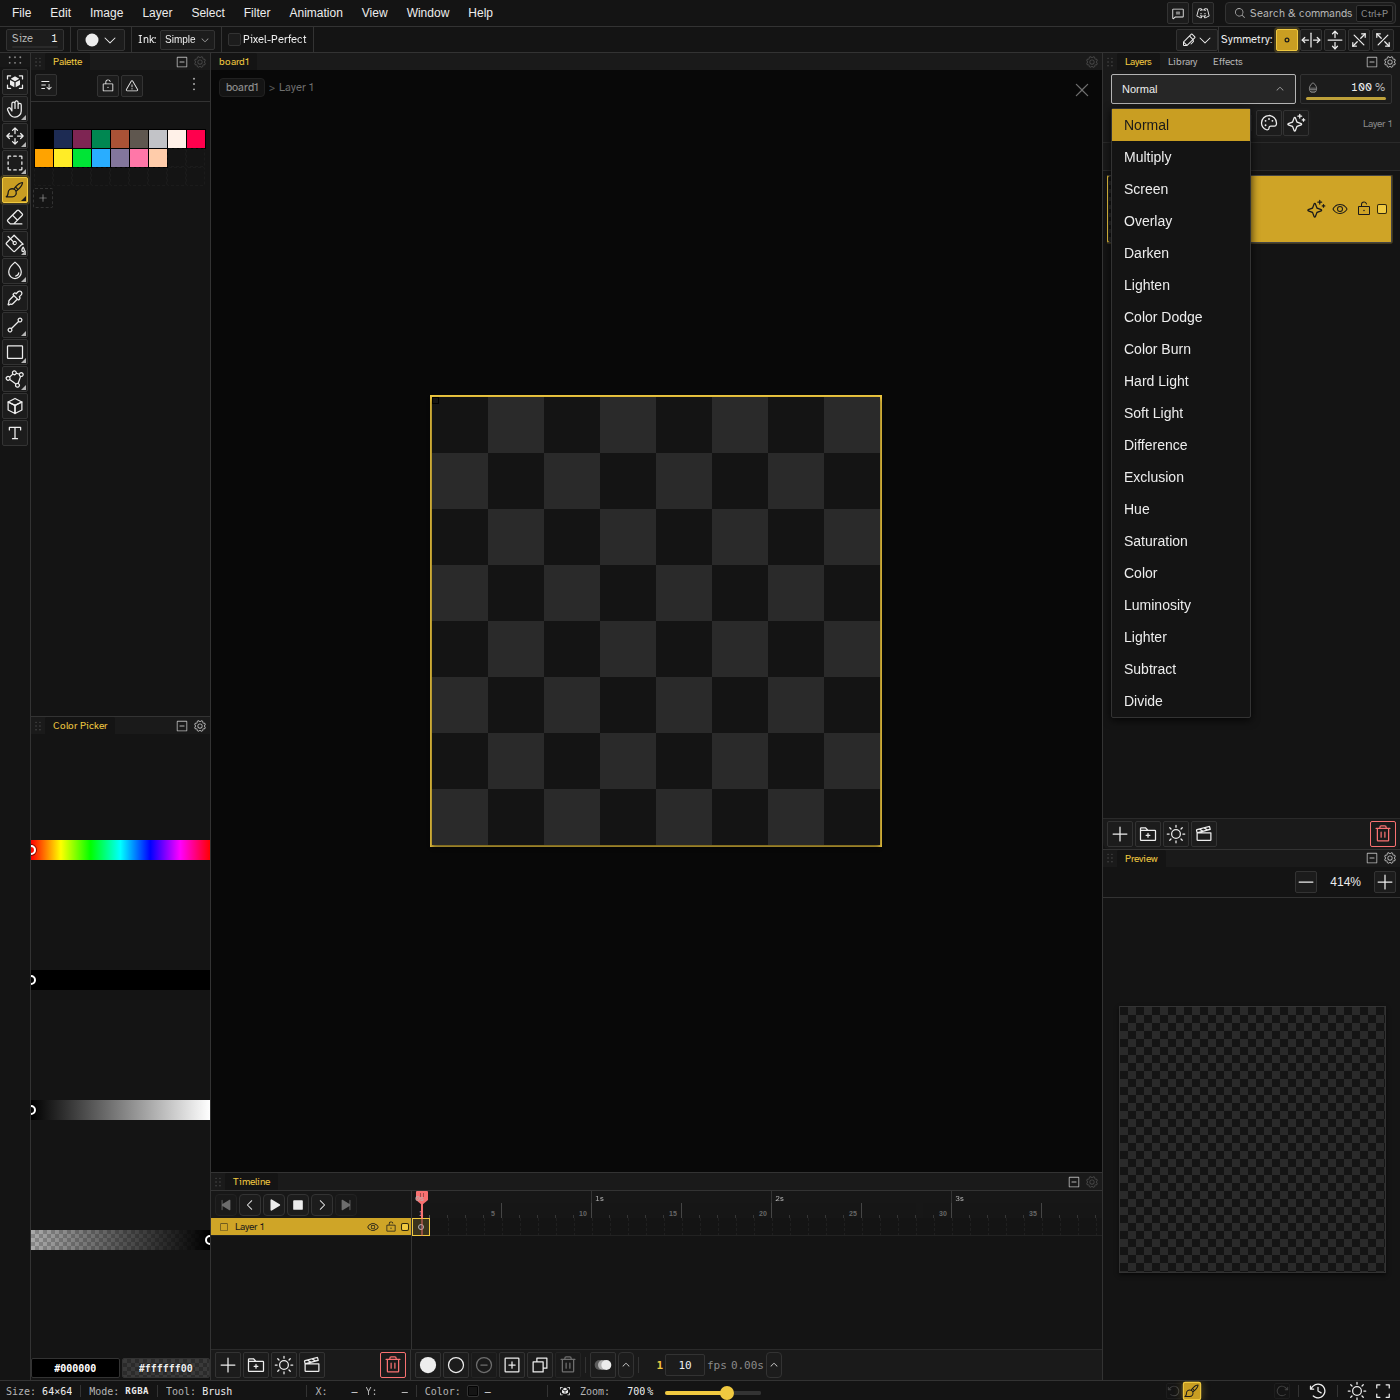Enable vertical mirror symmetry
Image resolution: width=1400 pixels, height=1400 pixels.
[x=1335, y=40]
